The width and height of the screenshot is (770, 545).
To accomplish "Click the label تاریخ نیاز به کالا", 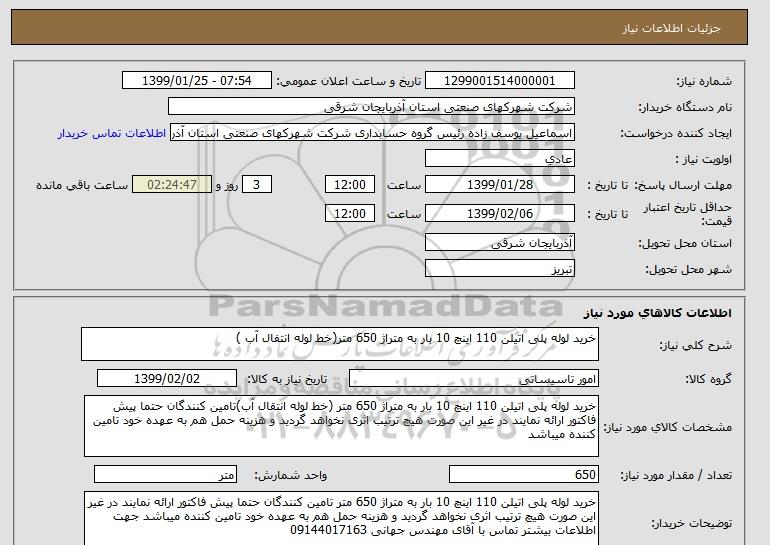I will tap(287, 379).
